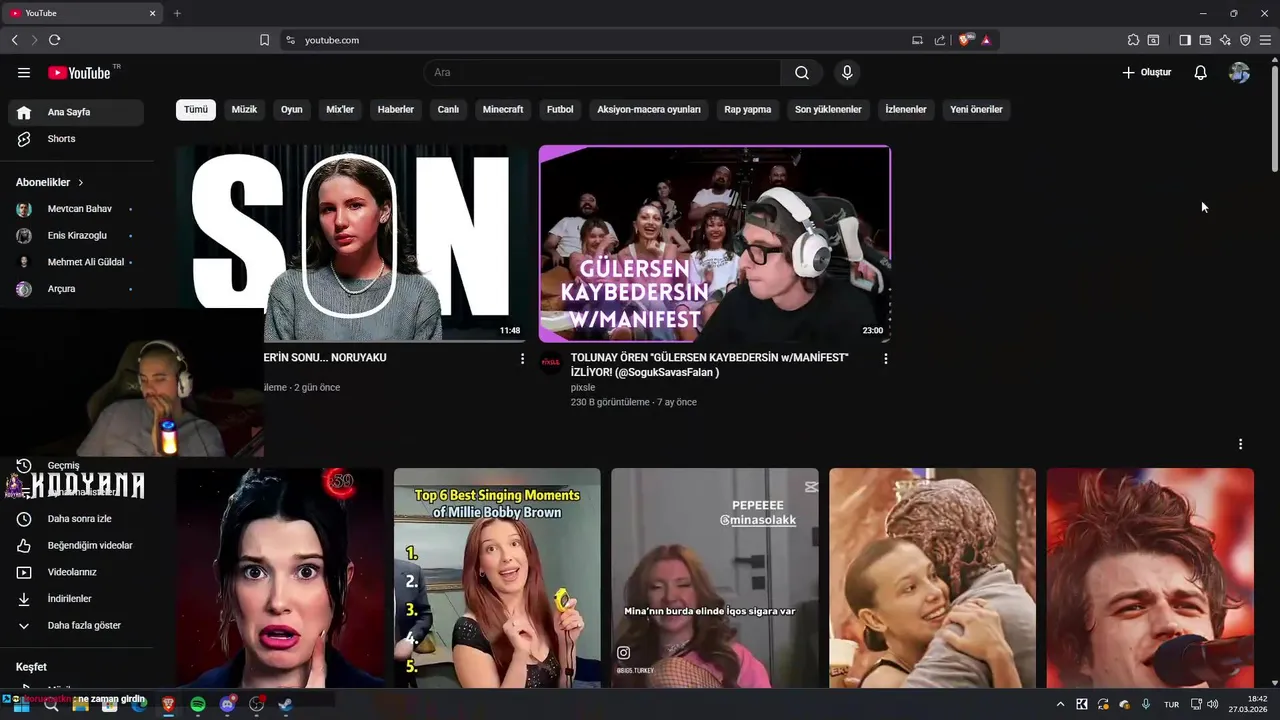This screenshot has width=1280, height=720.
Task: Select the Minecraft filter chip
Action: tap(503, 110)
